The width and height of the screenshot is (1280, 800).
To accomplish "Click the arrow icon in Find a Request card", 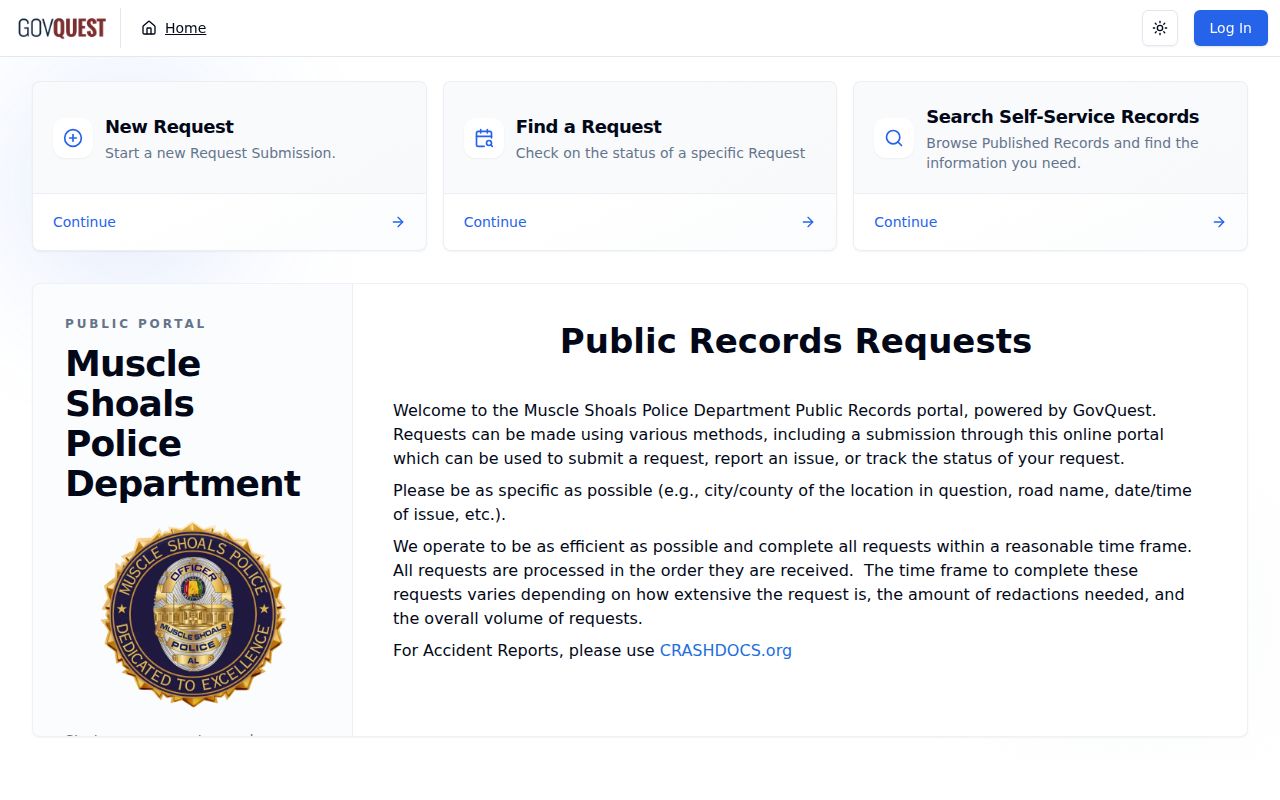I will coord(808,222).
